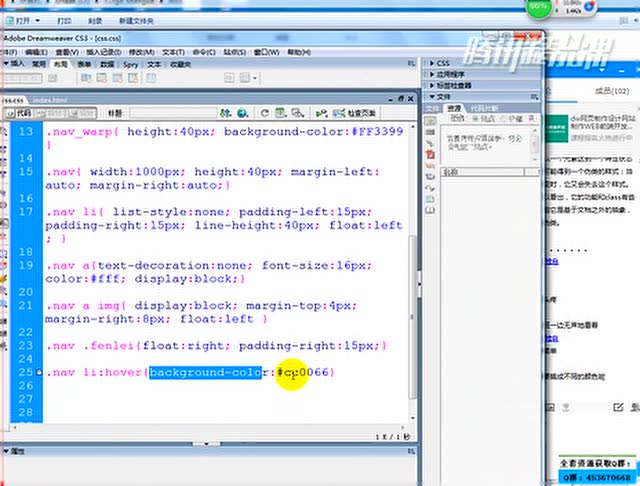Screen dimensions: 640x486
Task: Click the .nav_warp selector on line 13
Action: point(79,132)
